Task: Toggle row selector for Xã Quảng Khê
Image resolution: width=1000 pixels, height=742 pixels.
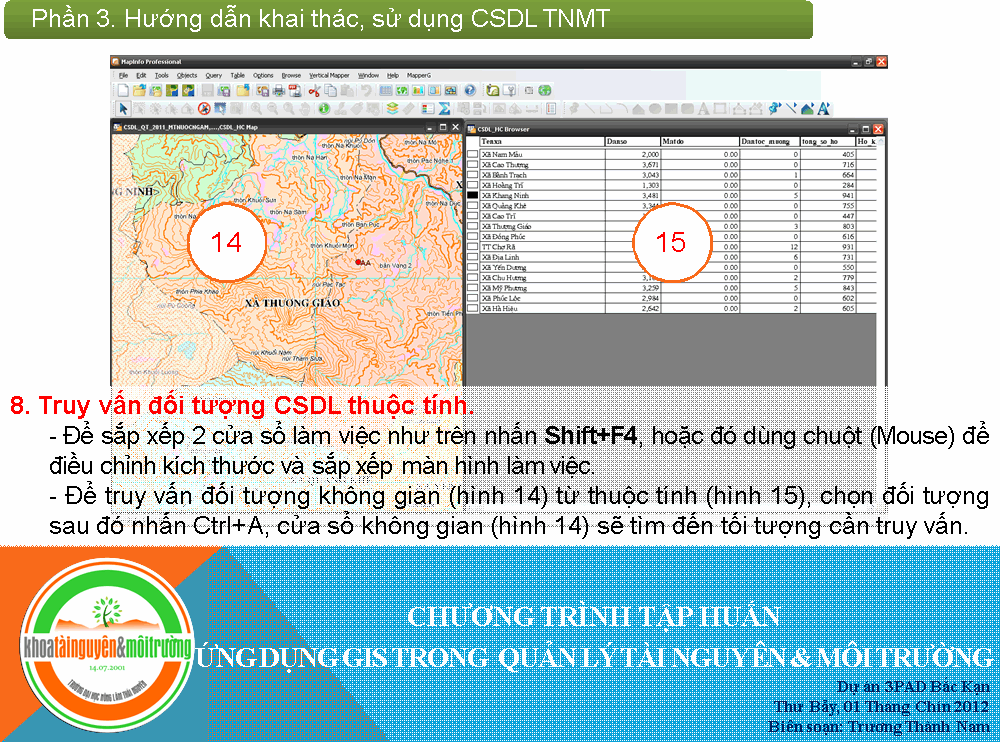Action: click(473, 205)
